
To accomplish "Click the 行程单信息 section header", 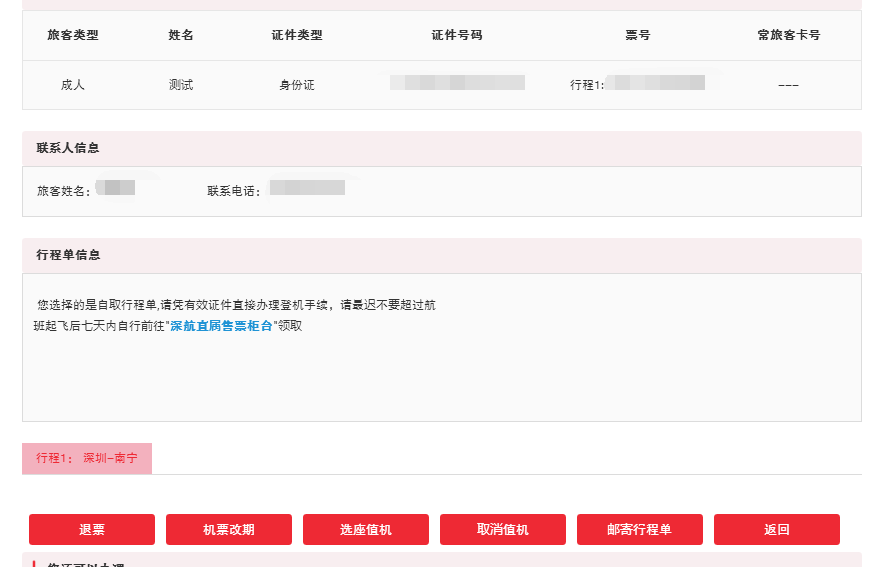I will pyautogui.click(x=68, y=255).
